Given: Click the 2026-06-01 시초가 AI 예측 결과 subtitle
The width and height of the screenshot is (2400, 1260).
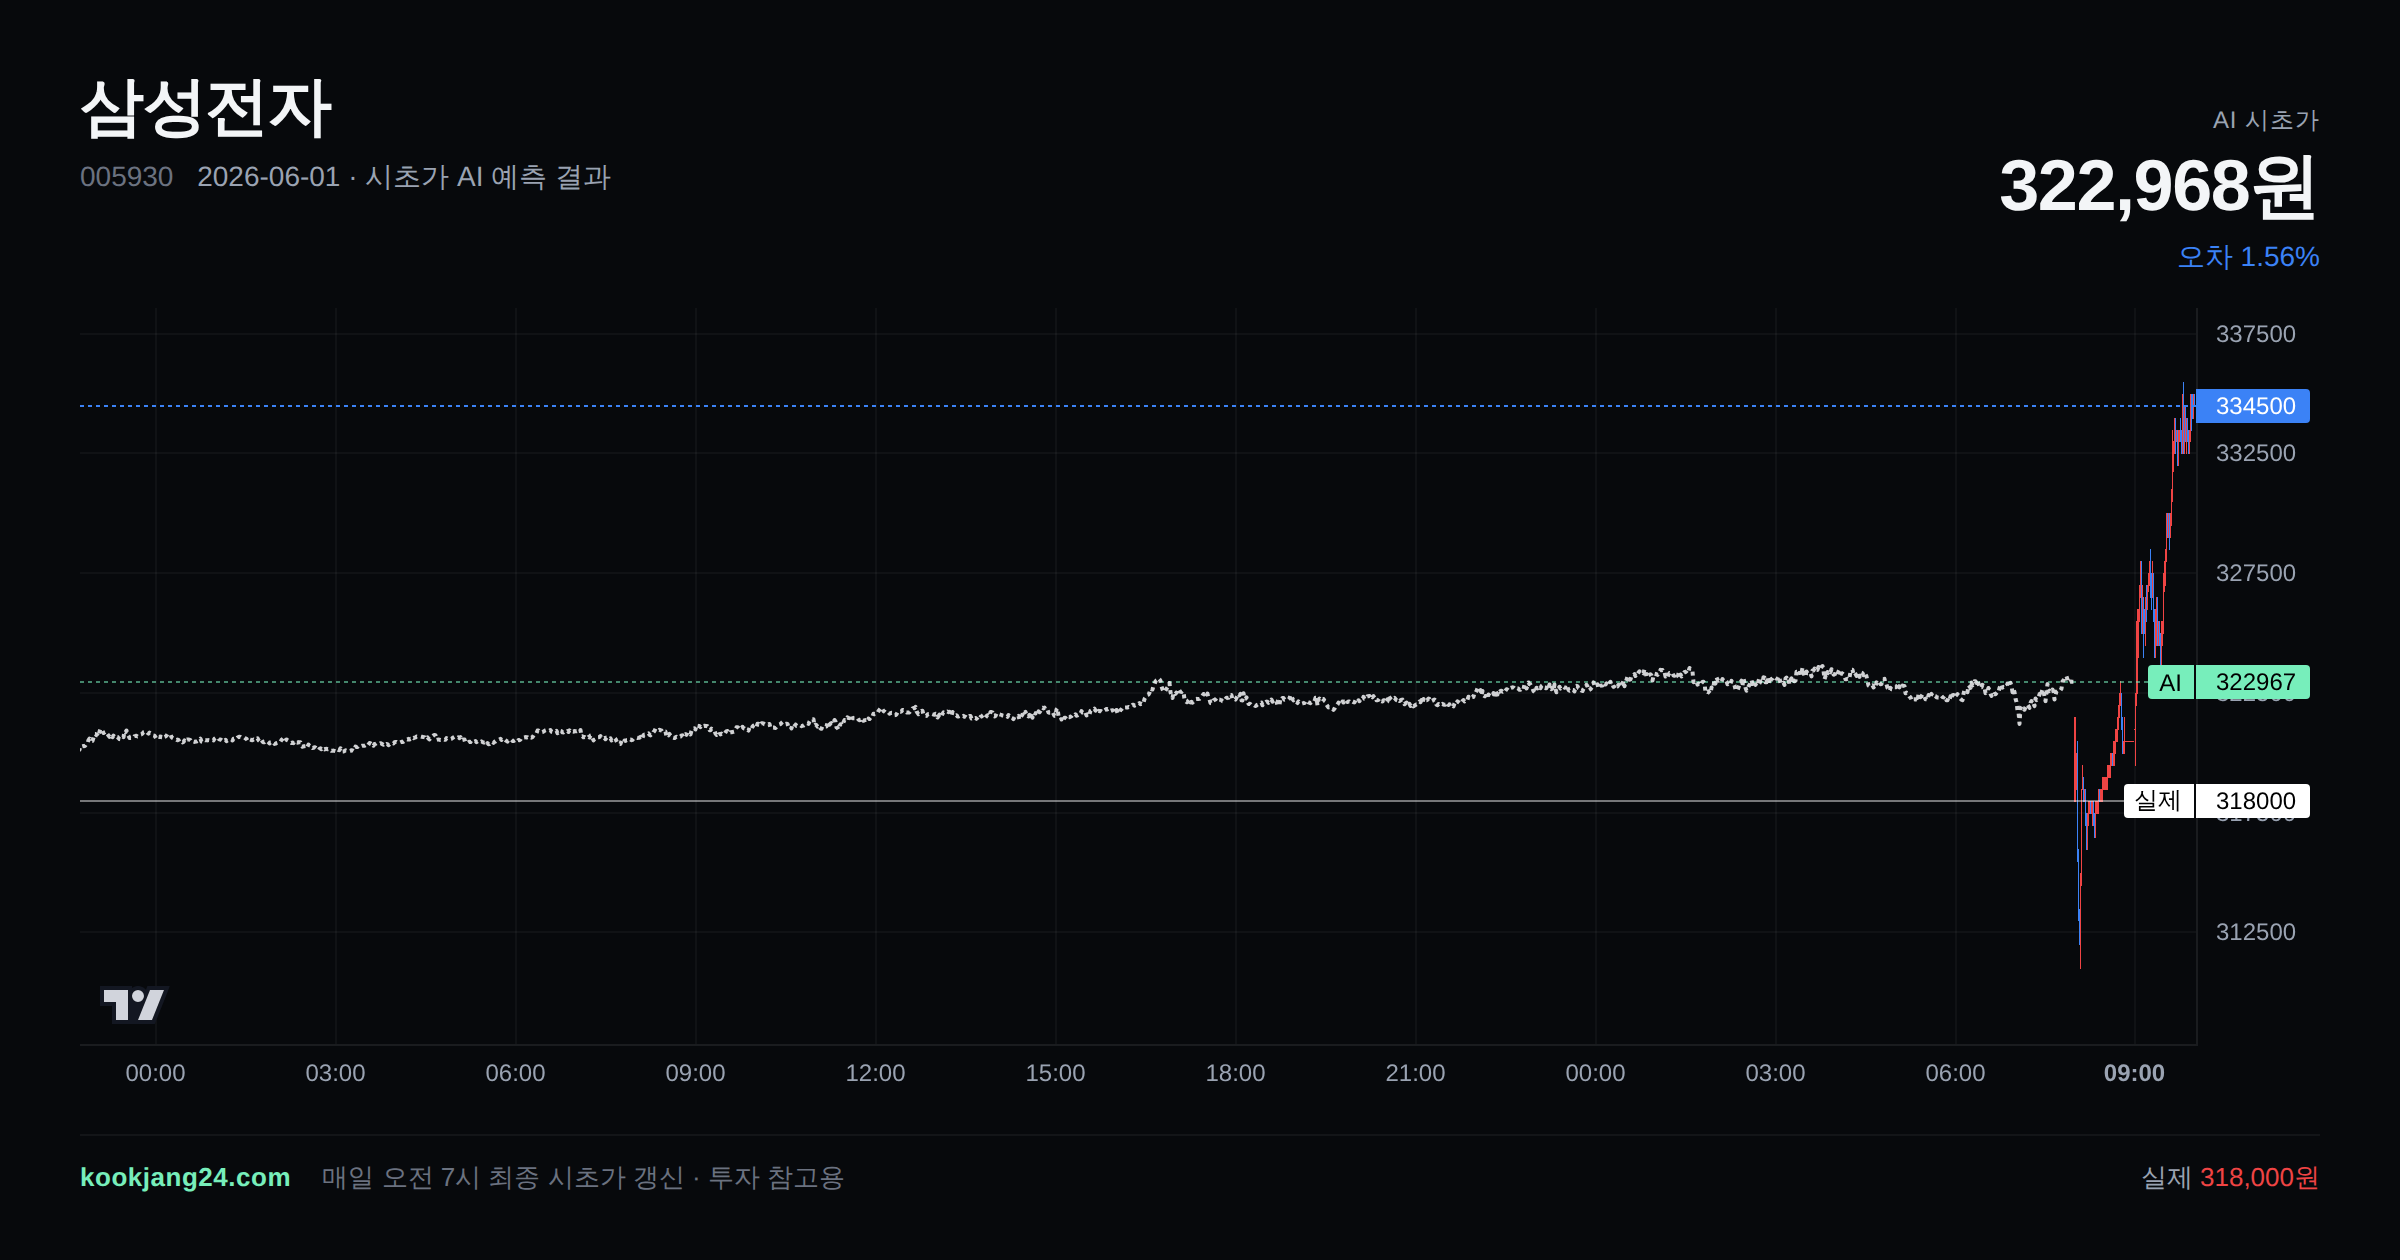Looking at the screenshot, I should pos(404,177).
